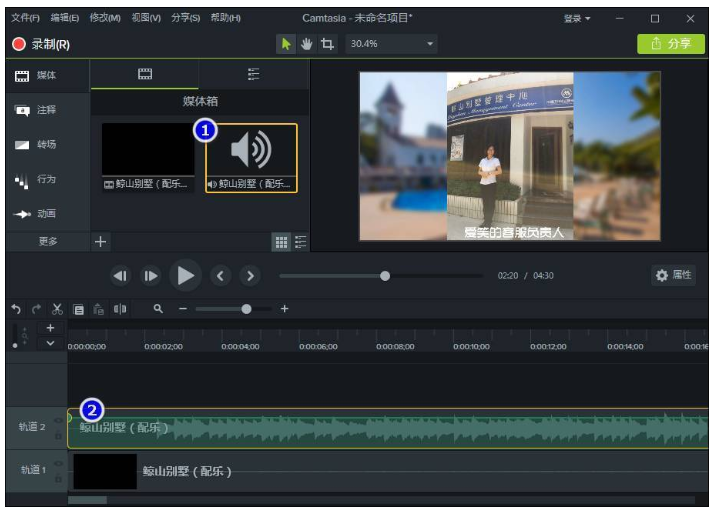712x509 pixels.
Task: Click the cut scissors icon
Action: tap(58, 309)
